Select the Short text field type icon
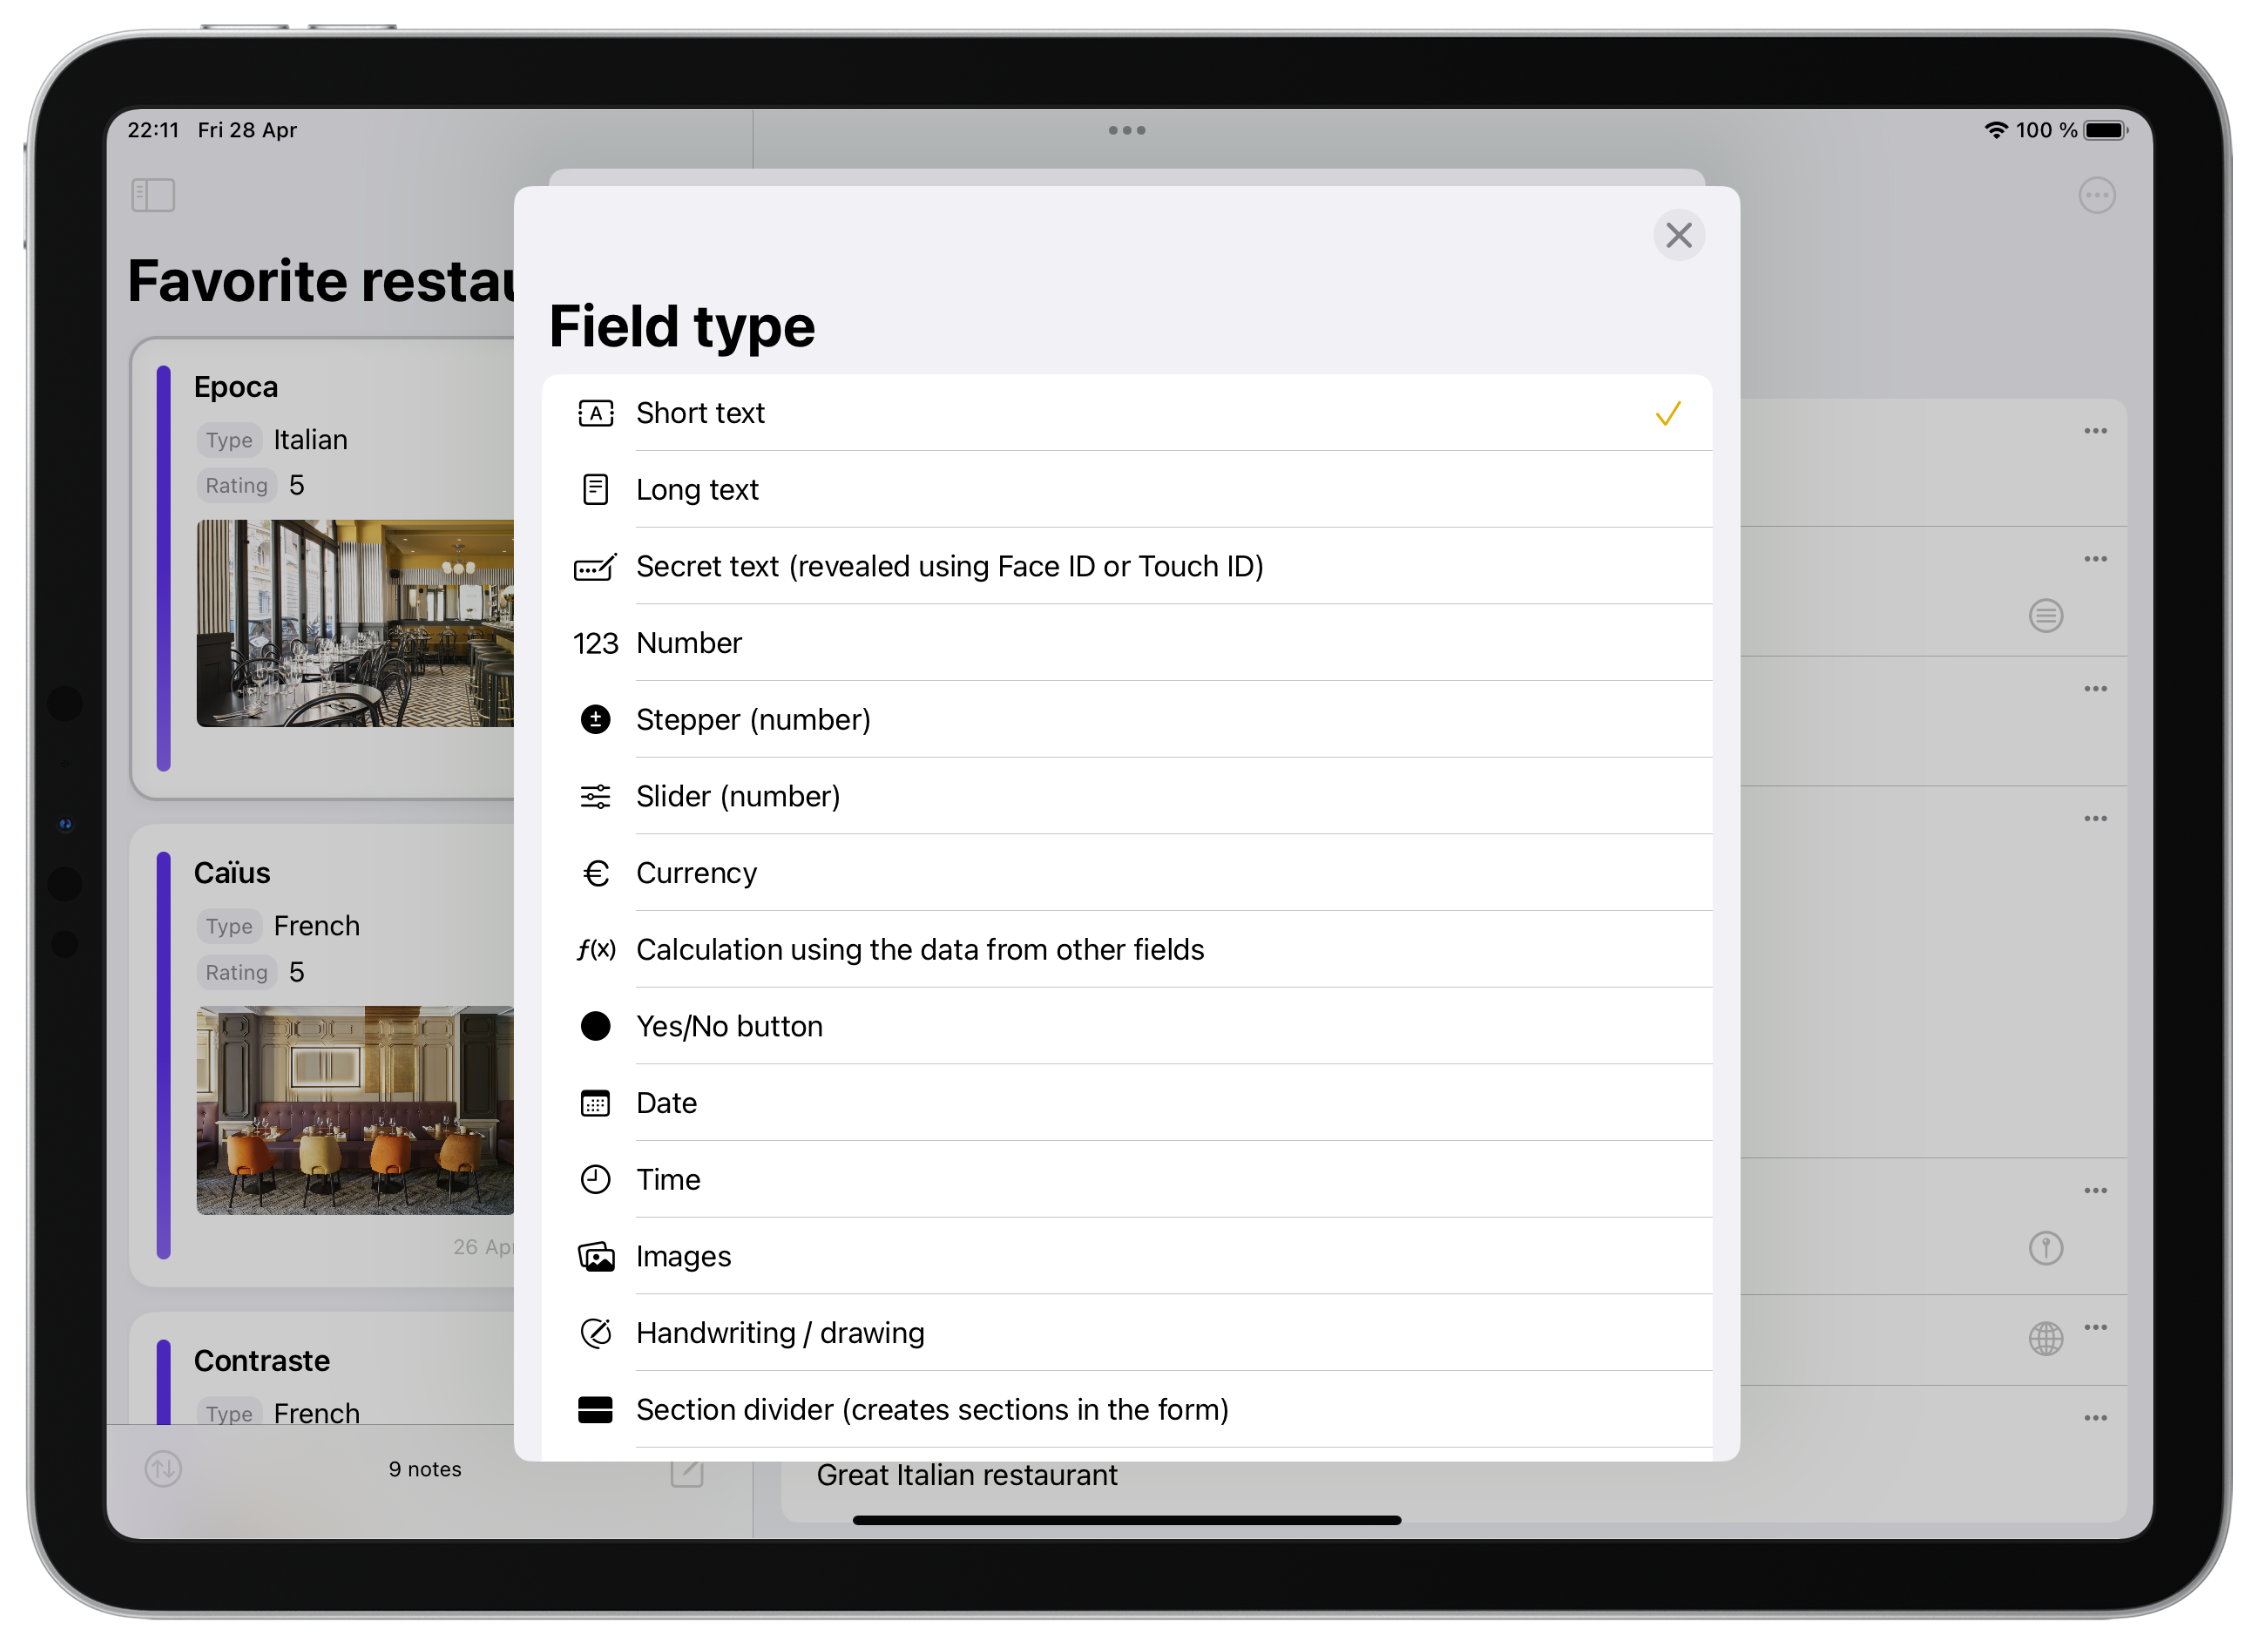The height and width of the screenshot is (1642, 2256). [595, 413]
